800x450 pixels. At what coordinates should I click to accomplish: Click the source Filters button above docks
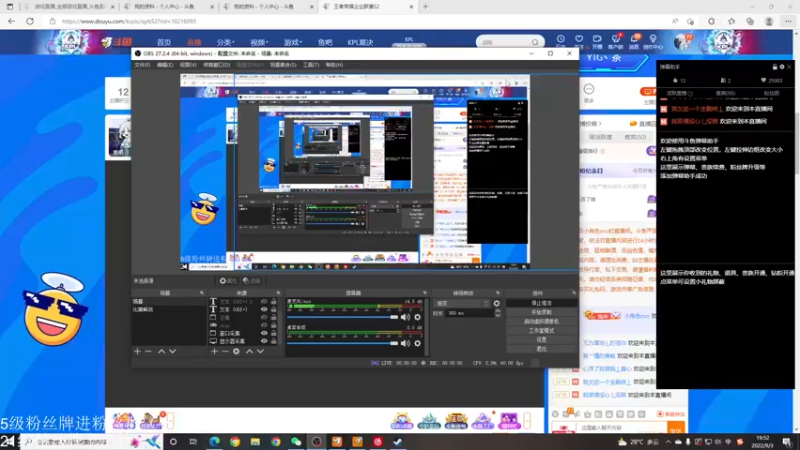(252, 281)
